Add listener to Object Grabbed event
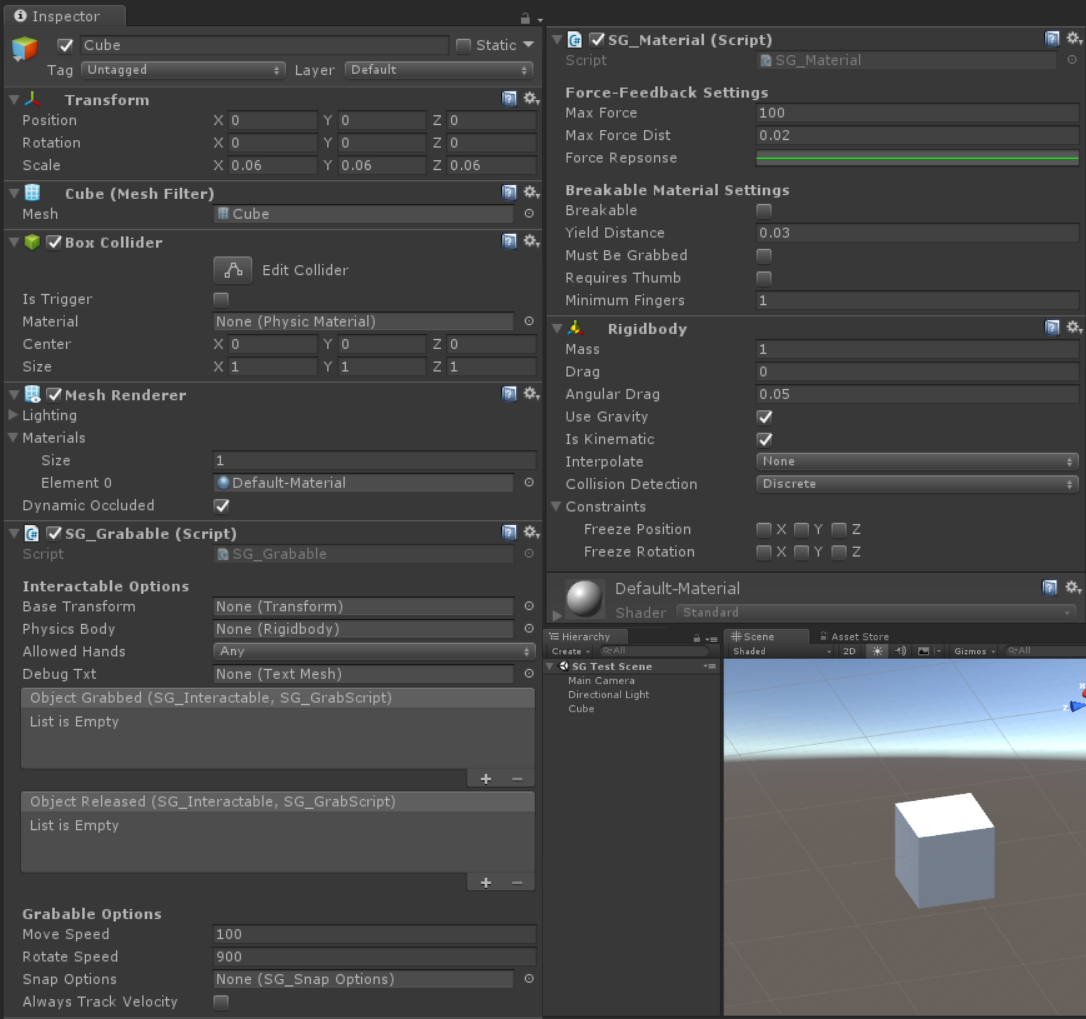1086x1019 pixels. click(486, 778)
